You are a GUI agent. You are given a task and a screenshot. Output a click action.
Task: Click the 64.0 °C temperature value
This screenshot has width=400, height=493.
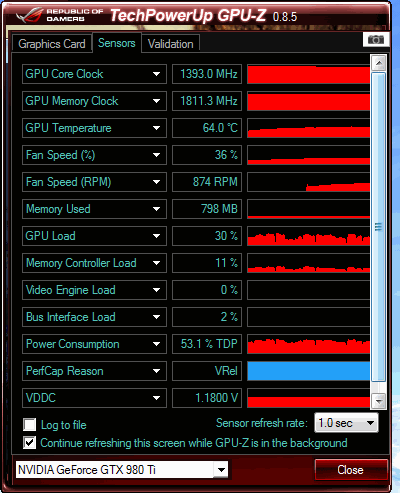click(x=207, y=128)
